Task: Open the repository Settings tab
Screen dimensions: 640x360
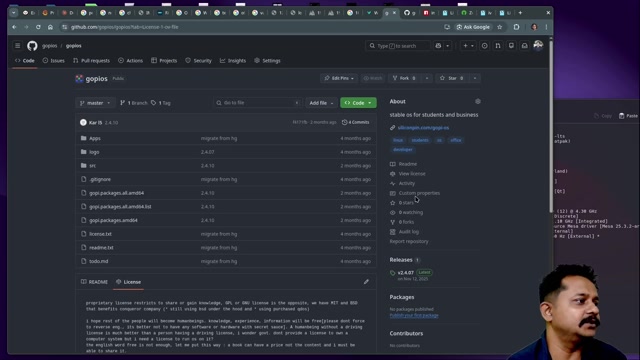Action: point(267,60)
